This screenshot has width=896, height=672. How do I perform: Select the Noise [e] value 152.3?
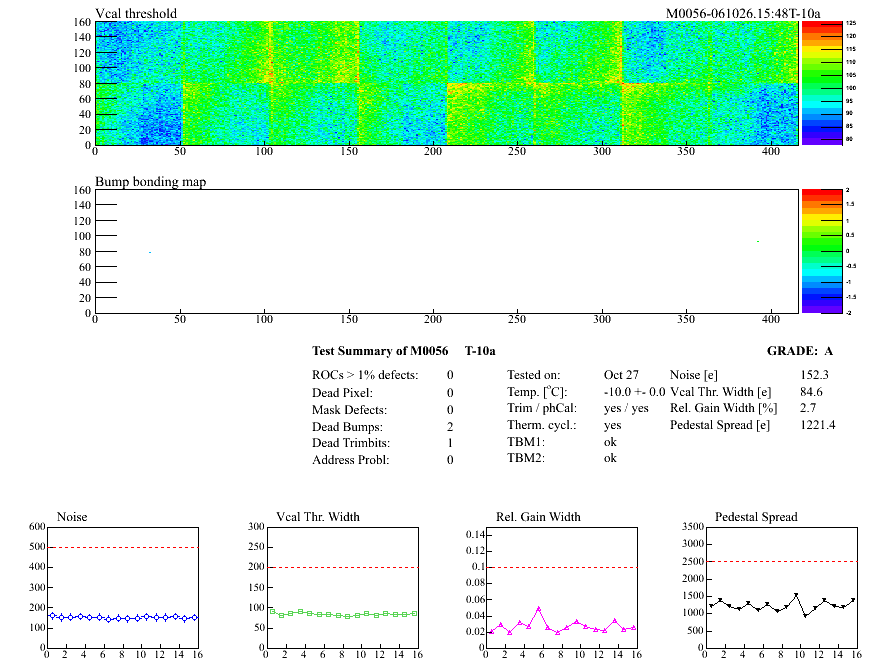pos(815,375)
